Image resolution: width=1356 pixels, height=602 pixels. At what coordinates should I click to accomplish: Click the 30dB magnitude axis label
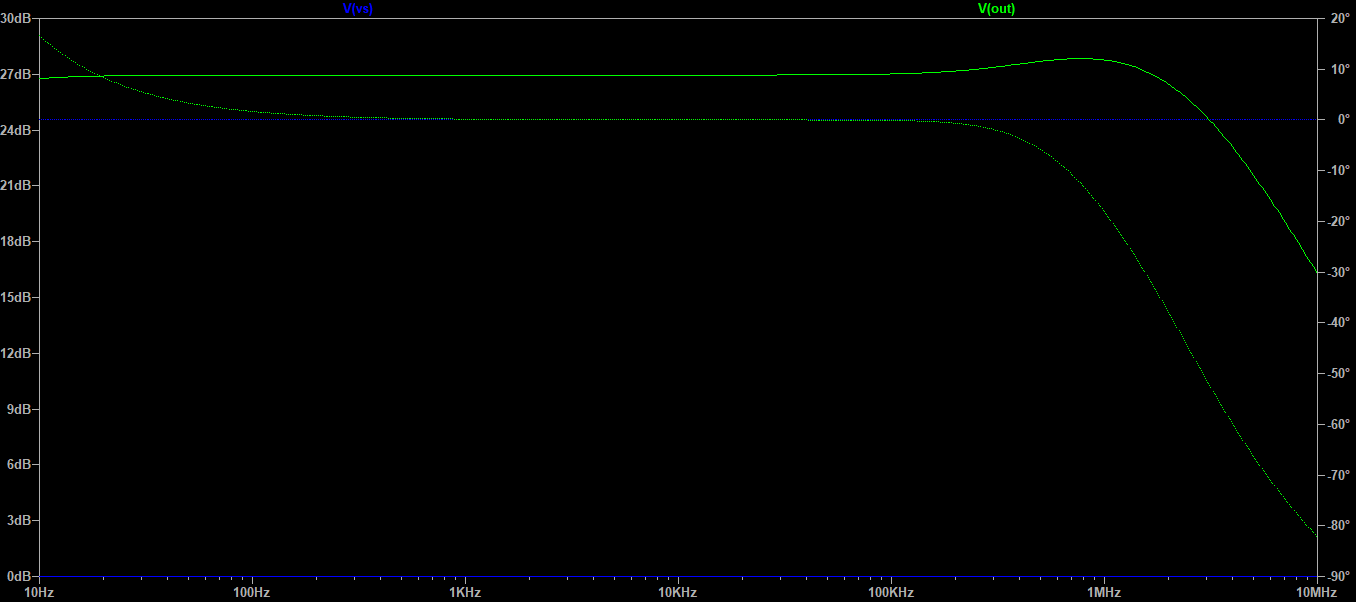pos(14,18)
